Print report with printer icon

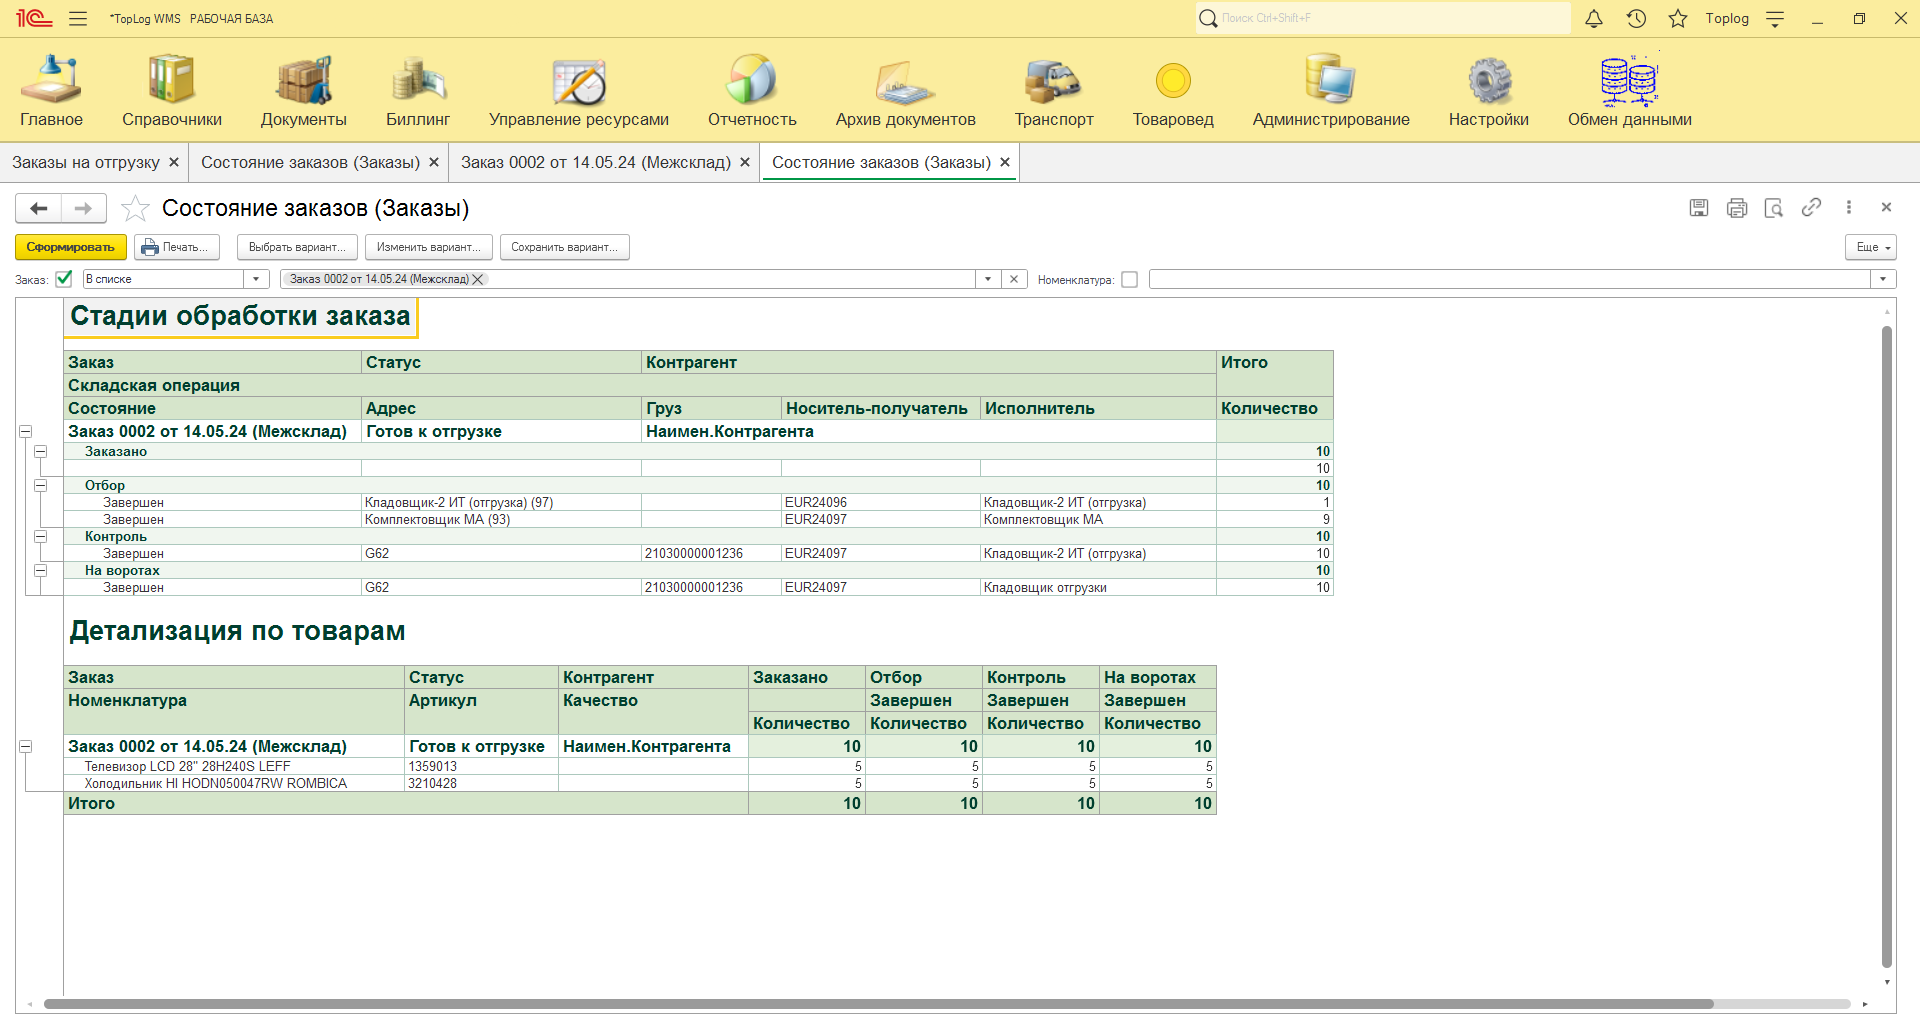pos(1737,207)
